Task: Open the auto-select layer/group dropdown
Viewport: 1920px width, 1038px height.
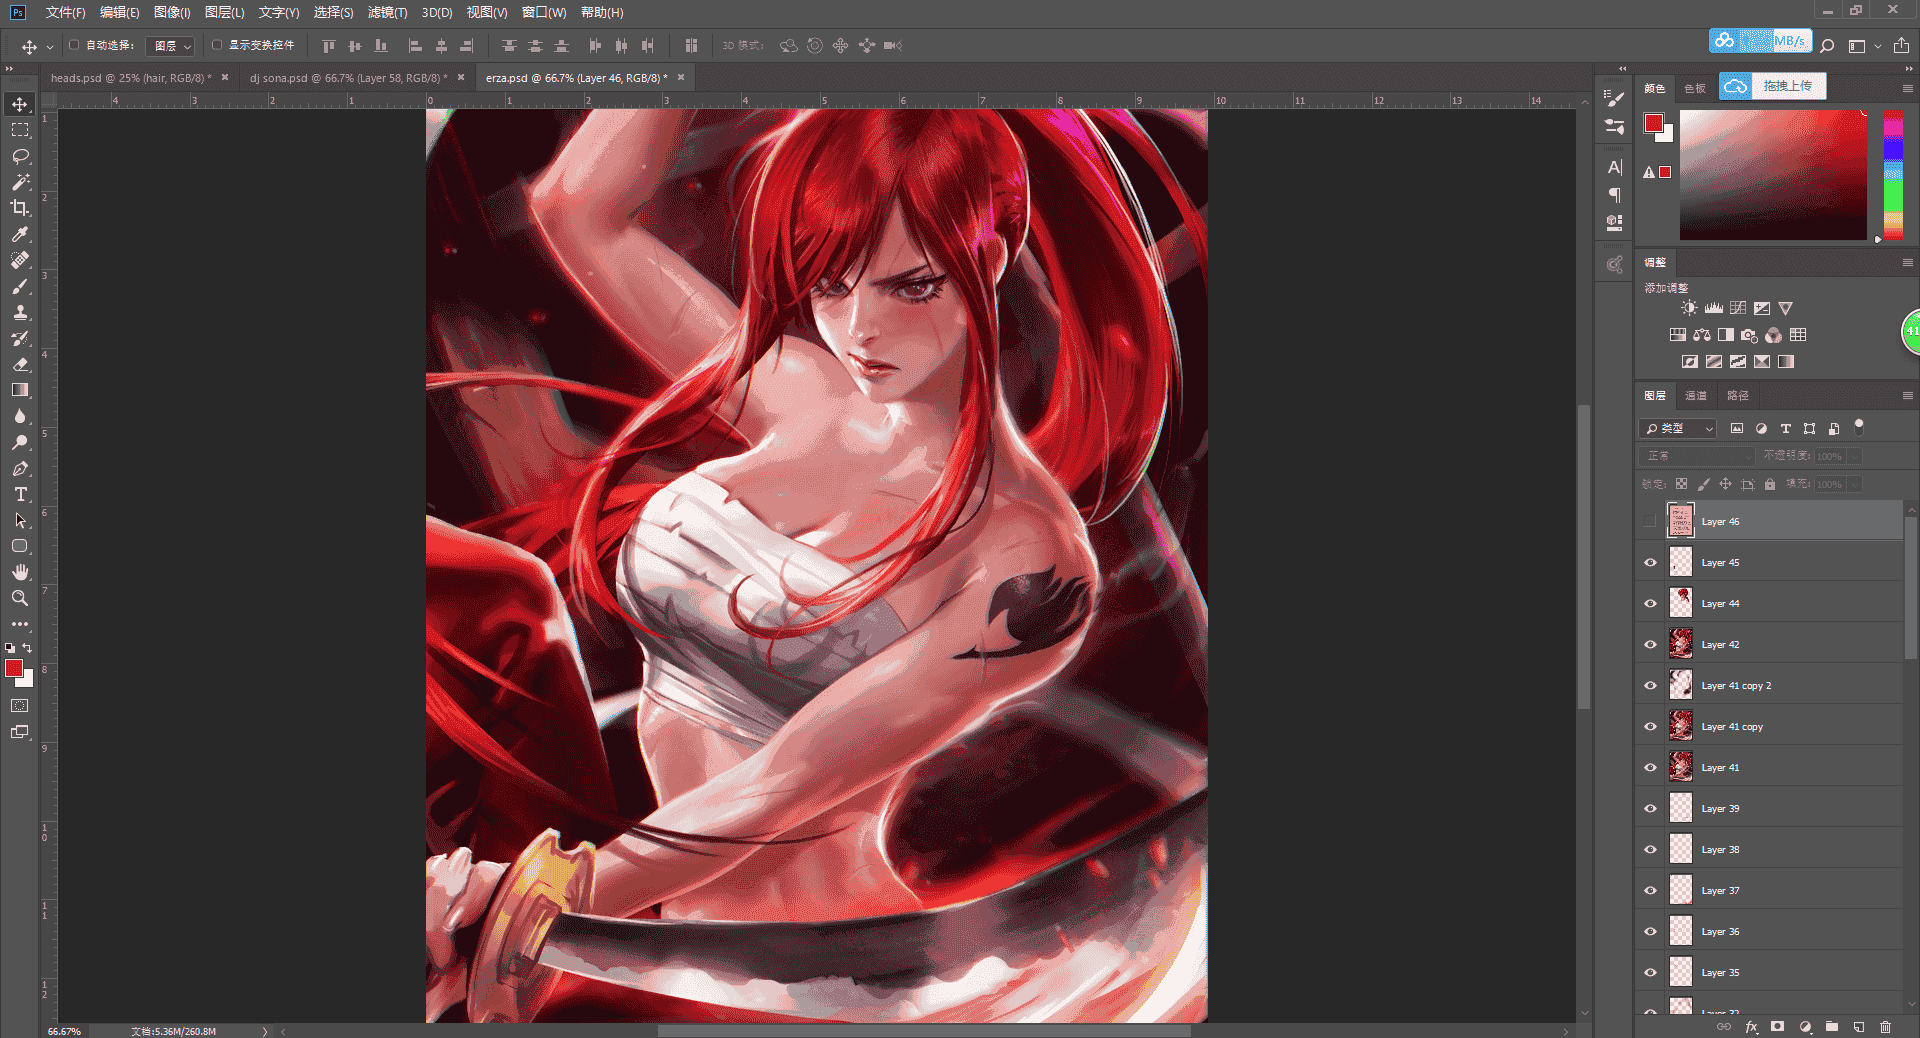Action: click(x=170, y=46)
